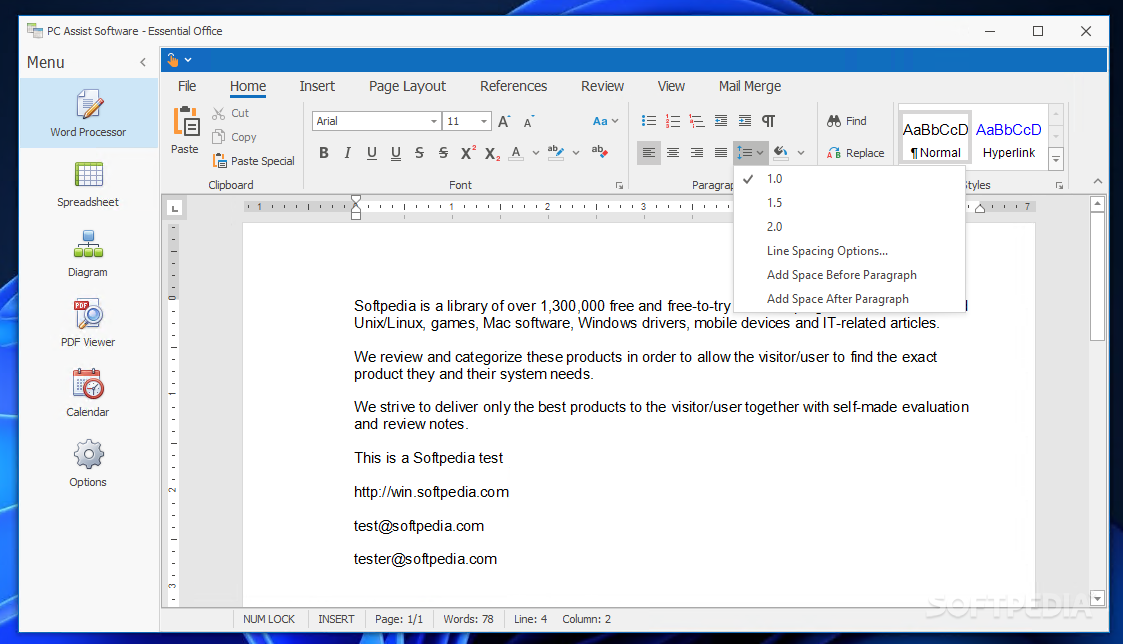The height and width of the screenshot is (644, 1123).
Task: Click the touch mode hand icon
Action: 173,60
